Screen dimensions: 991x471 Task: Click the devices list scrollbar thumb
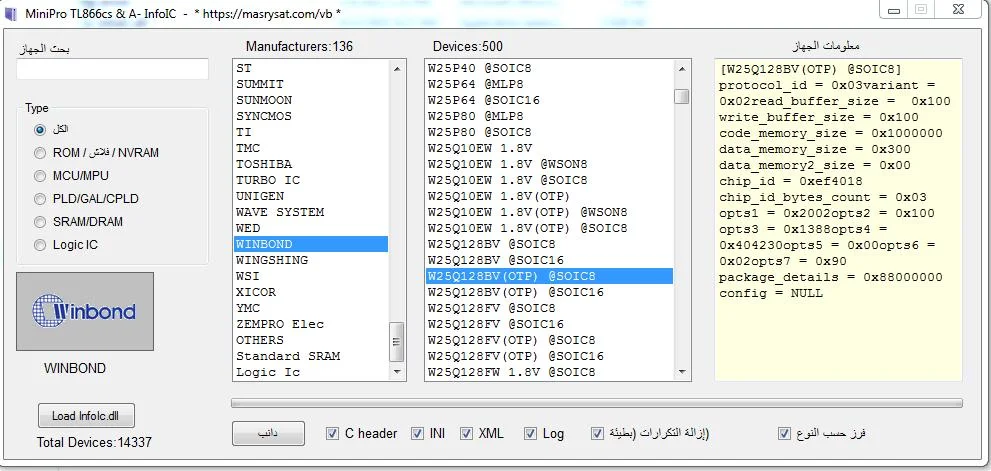tap(681, 96)
